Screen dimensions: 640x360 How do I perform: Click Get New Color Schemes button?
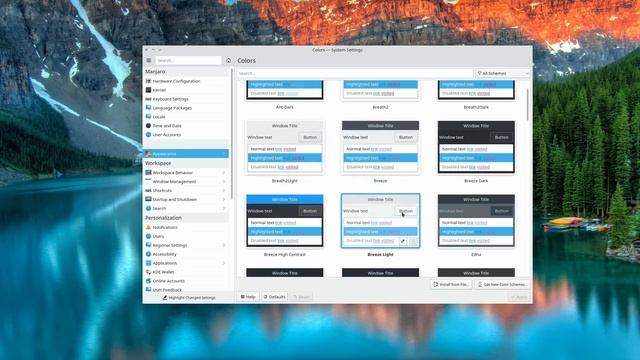pyautogui.click(x=502, y=284)
